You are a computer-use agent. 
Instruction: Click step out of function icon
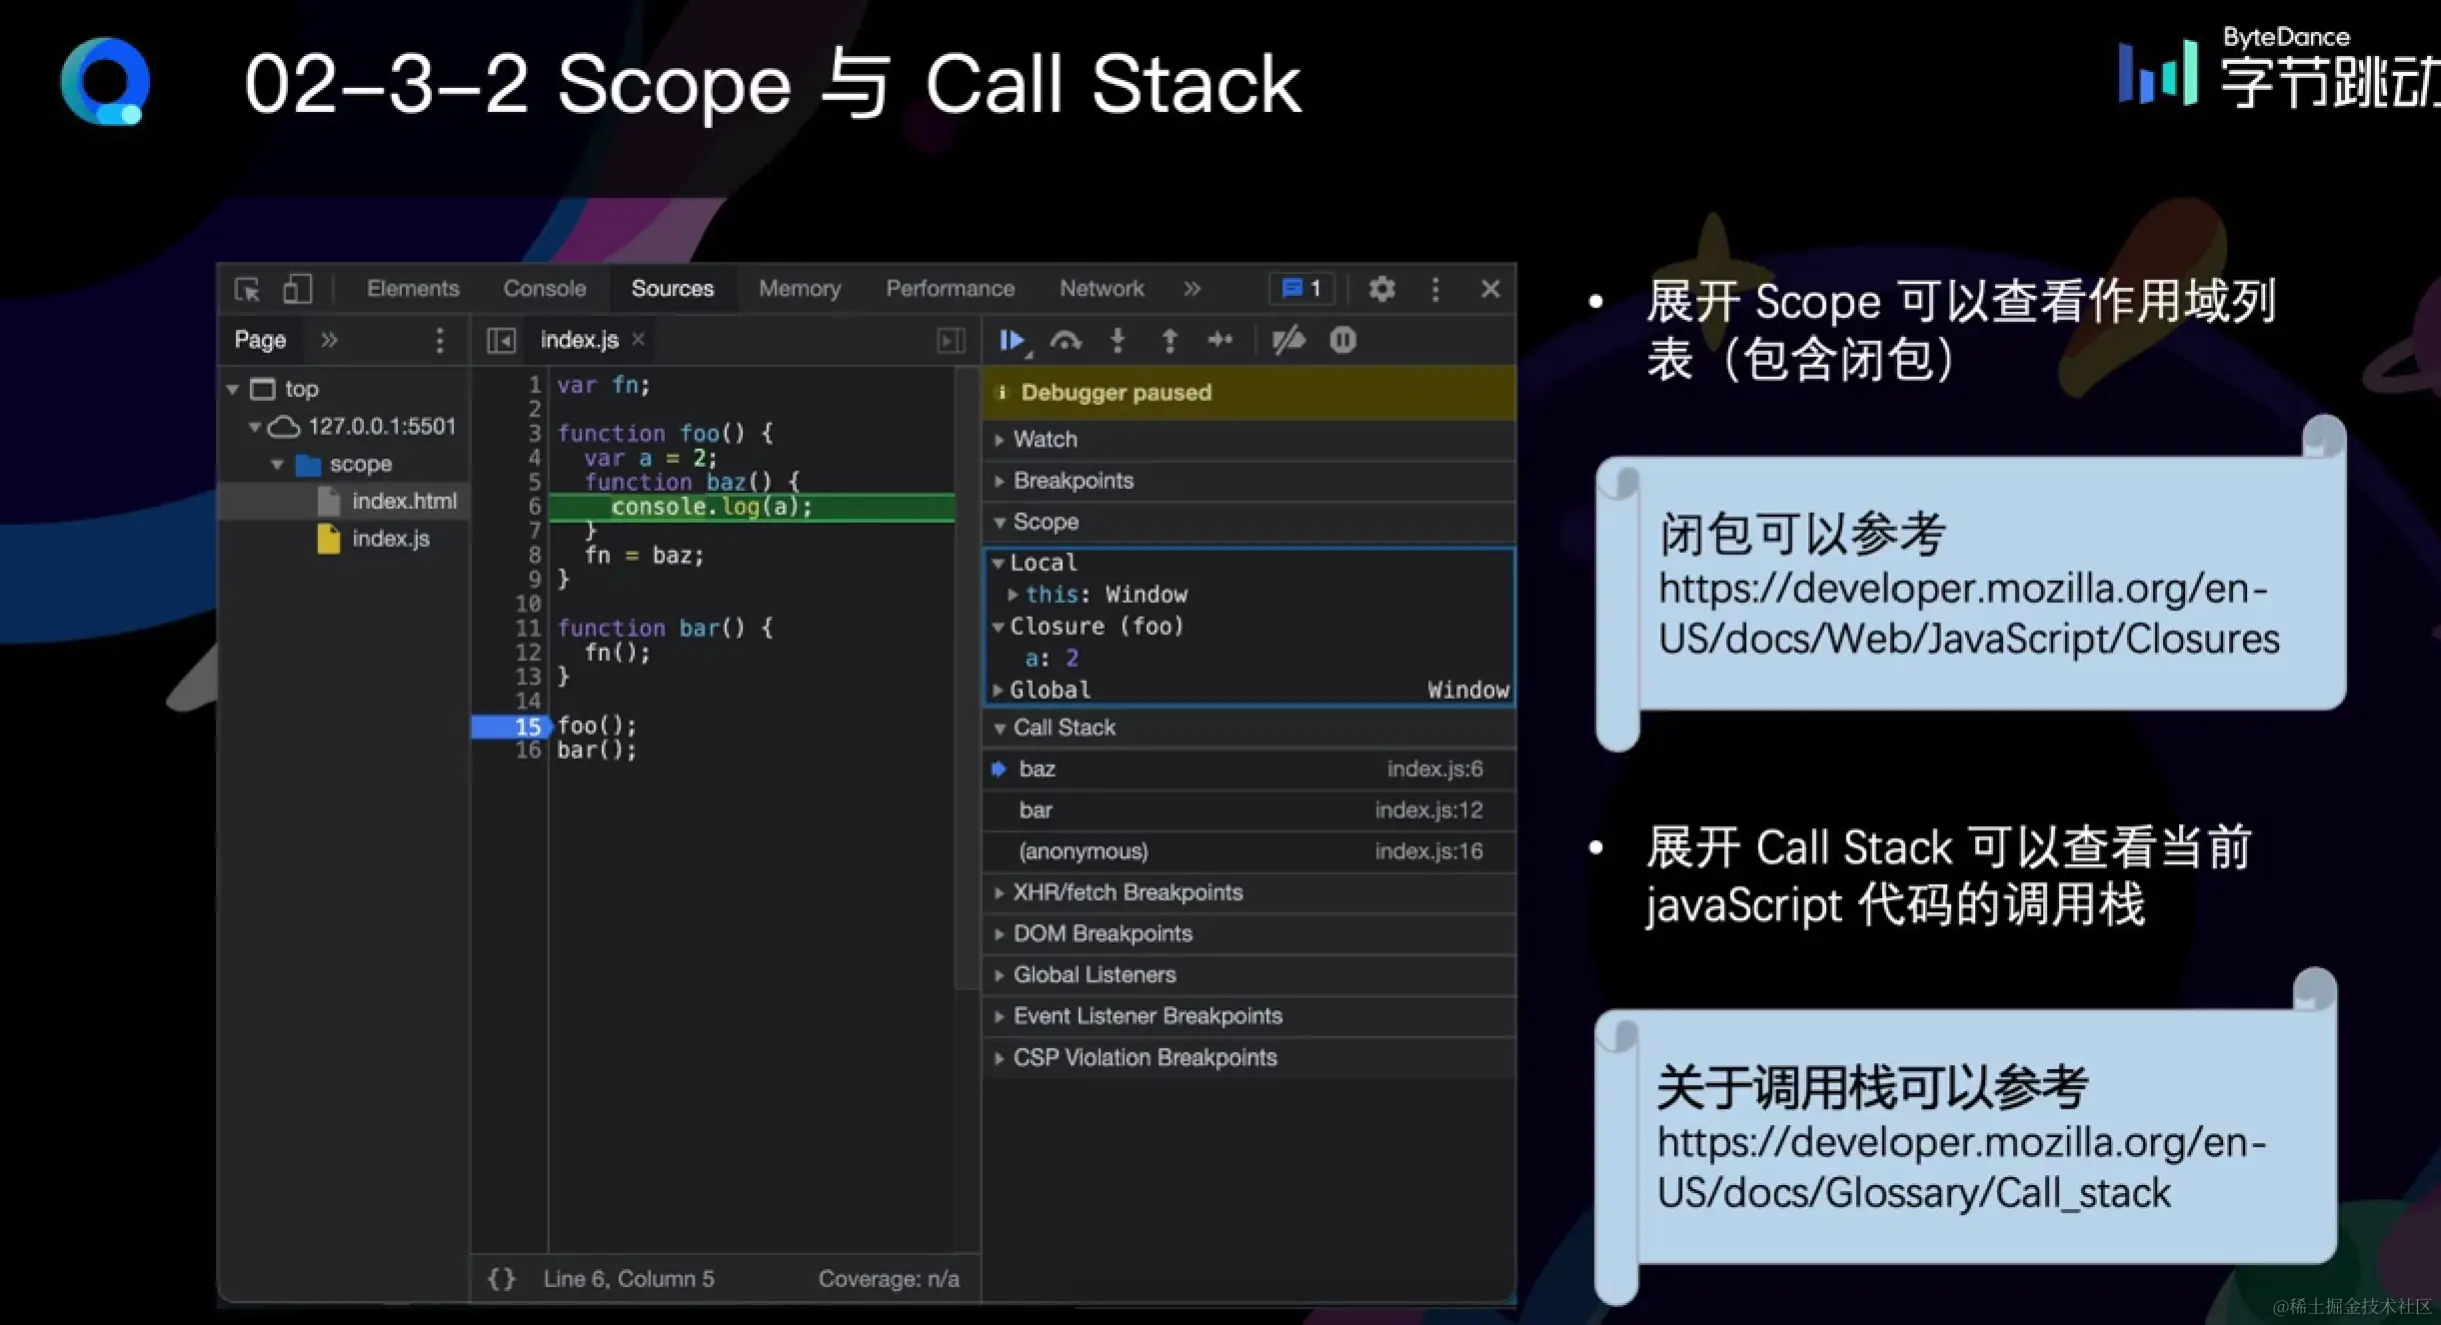click(1169, 341)
